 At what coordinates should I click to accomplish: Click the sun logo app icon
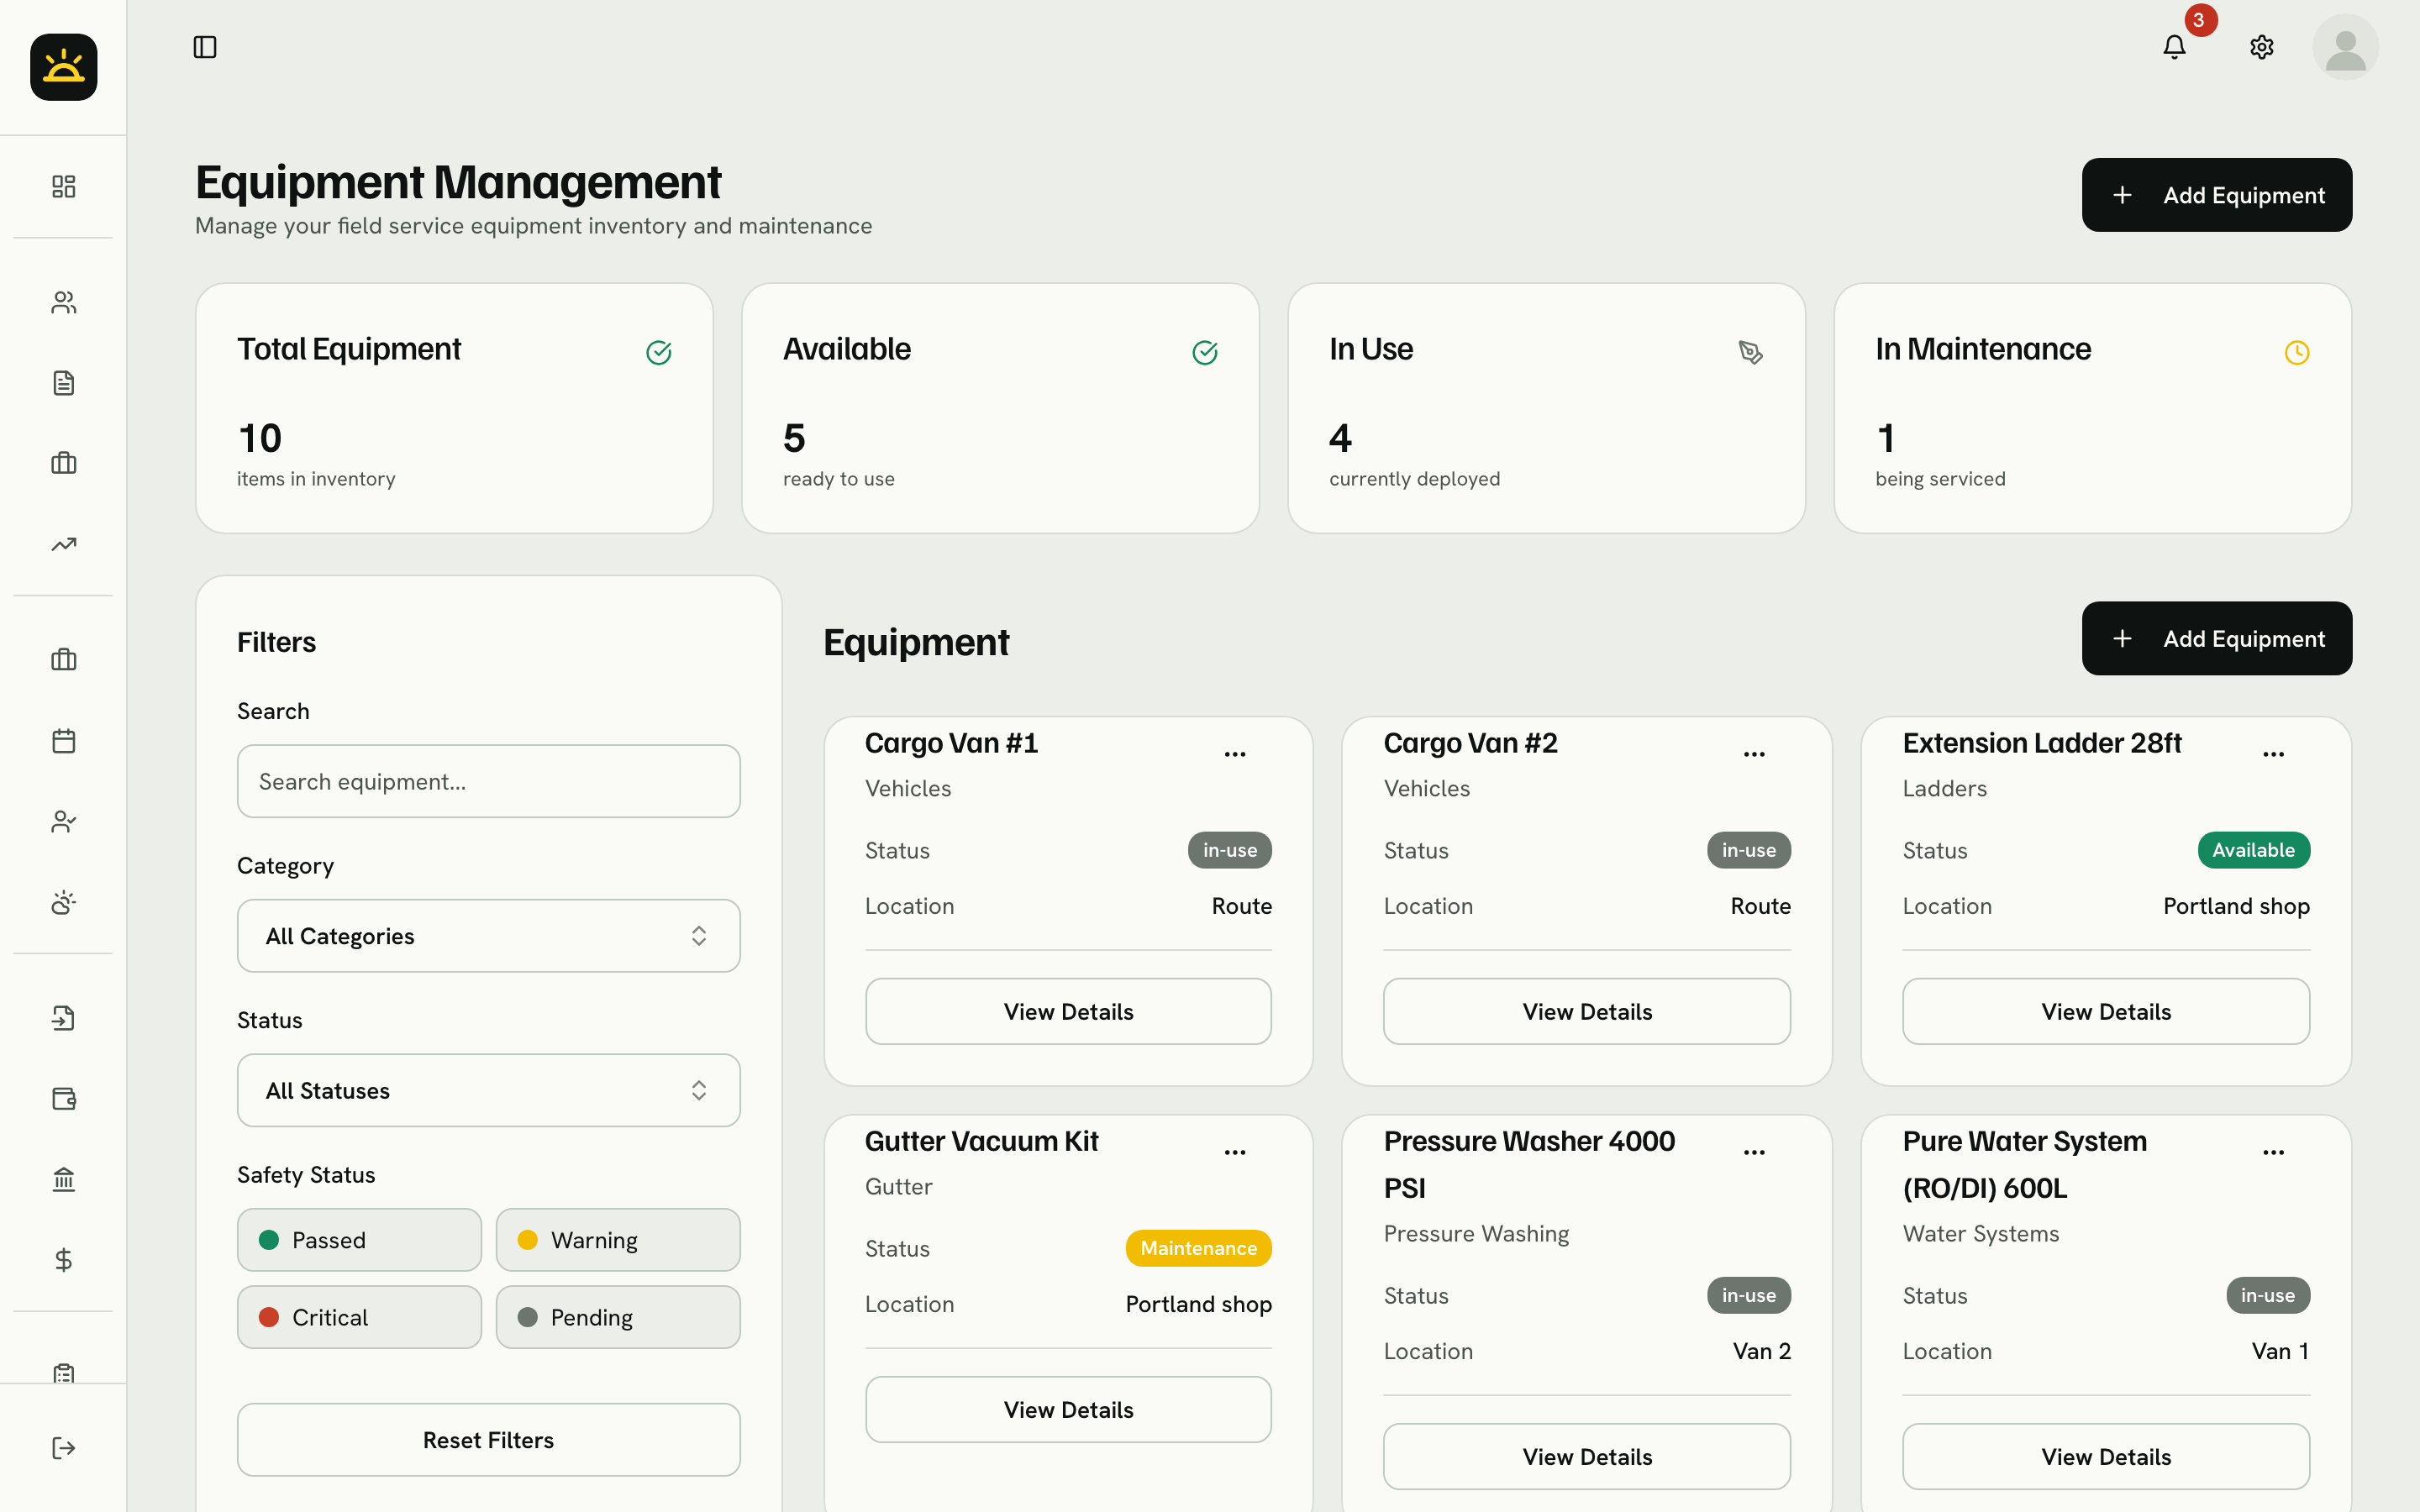pos(63,67)
